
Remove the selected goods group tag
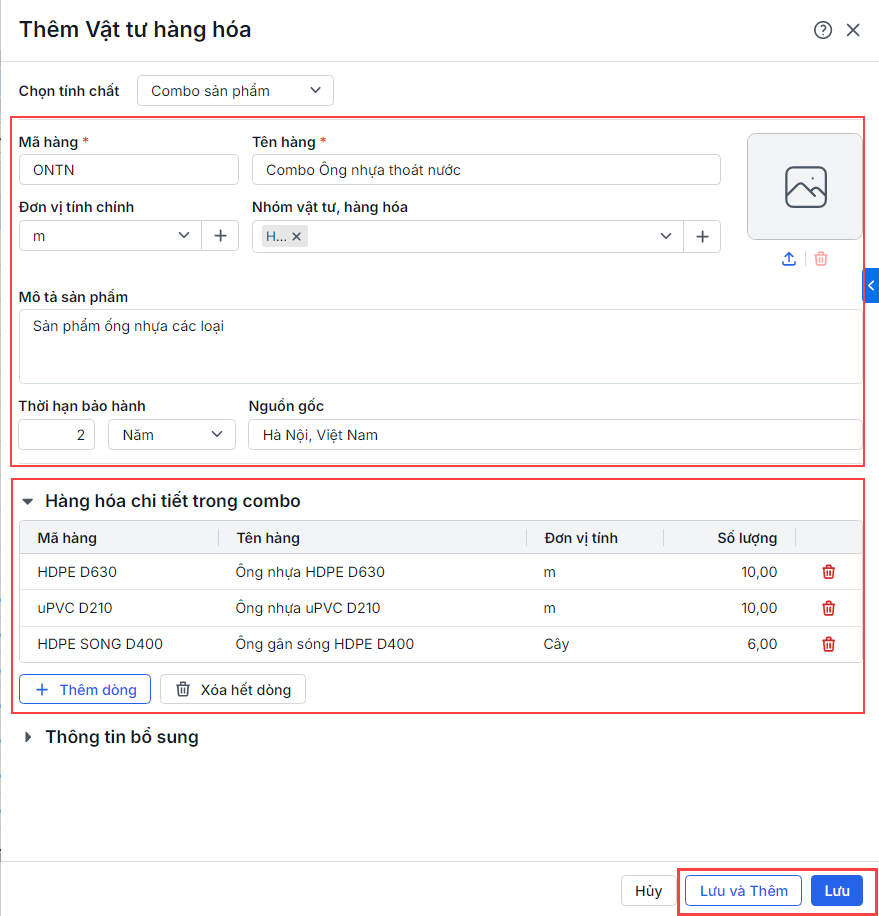296,237
